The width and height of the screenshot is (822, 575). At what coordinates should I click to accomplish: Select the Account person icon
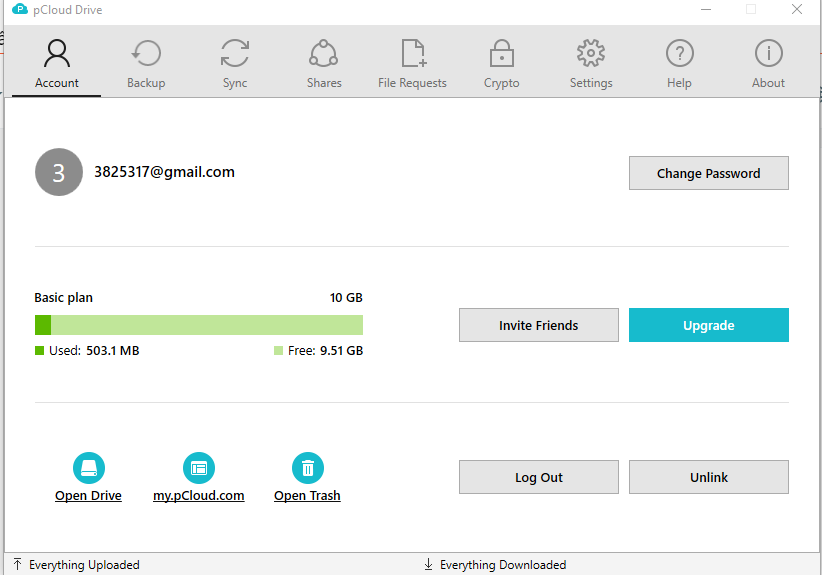coord(57,53)
